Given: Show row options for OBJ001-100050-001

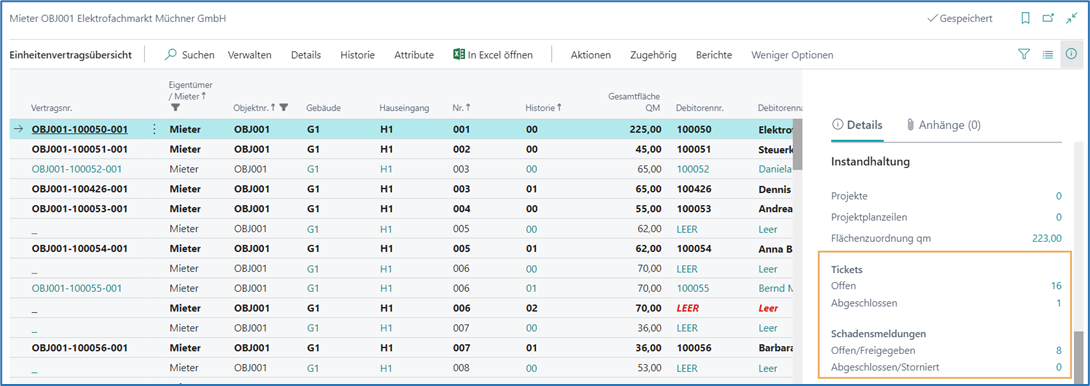Looking at the screenshot, I should coord(154,129).
